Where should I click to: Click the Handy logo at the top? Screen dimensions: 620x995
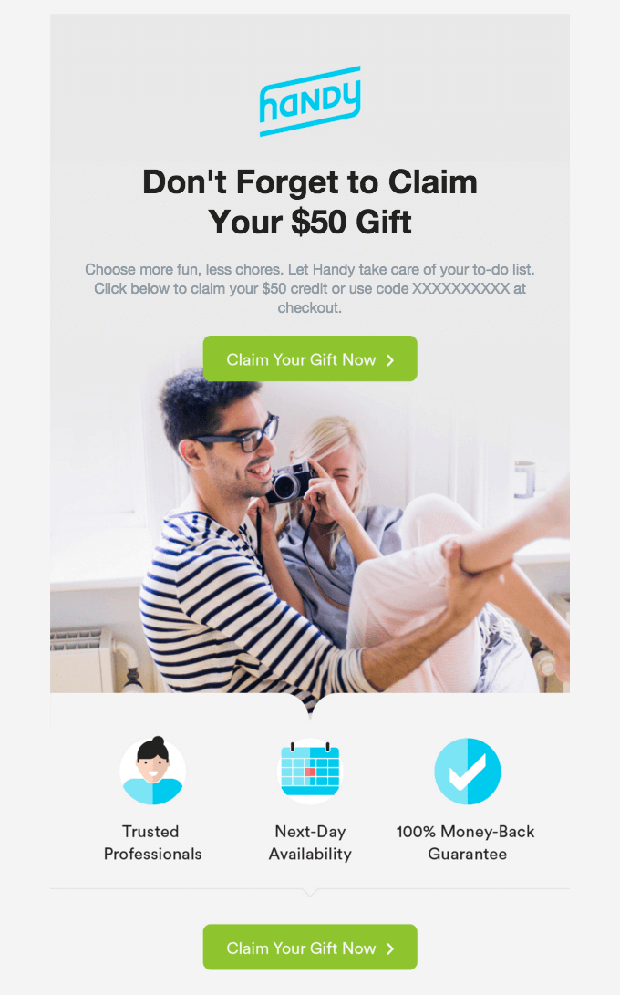tap(310, 101)
